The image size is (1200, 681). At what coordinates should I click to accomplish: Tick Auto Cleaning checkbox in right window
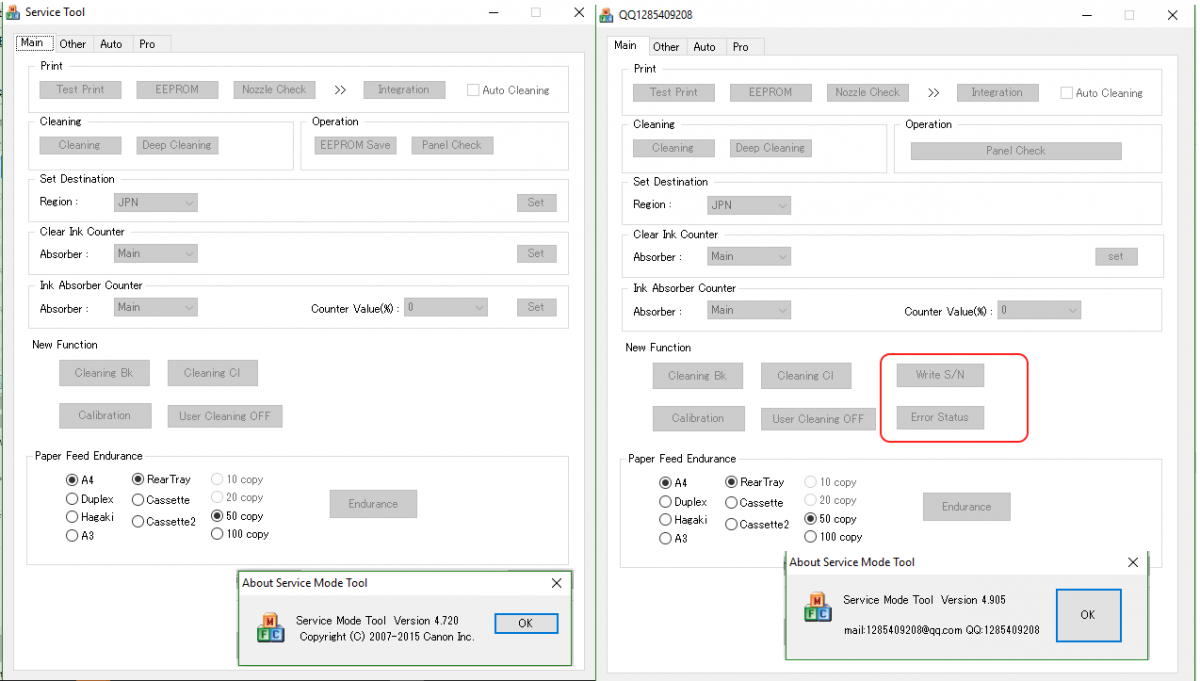point(1066,93)
